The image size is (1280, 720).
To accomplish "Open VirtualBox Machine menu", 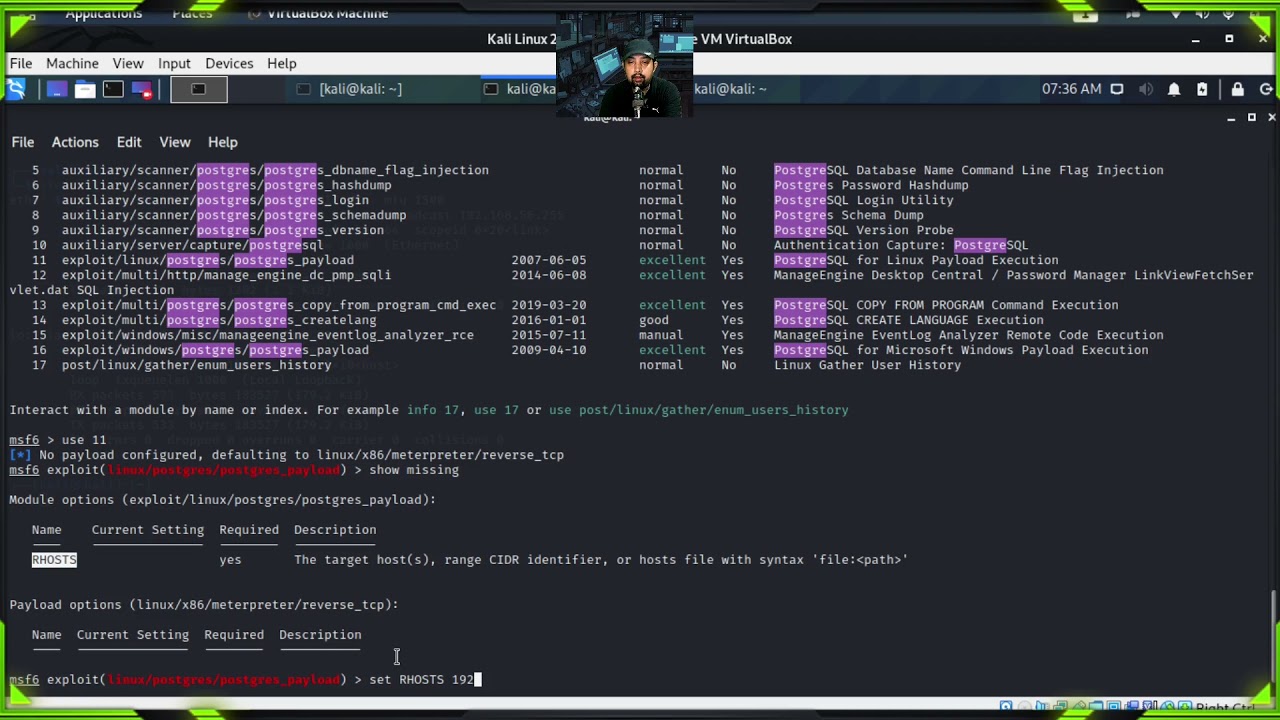I will 72,63.
